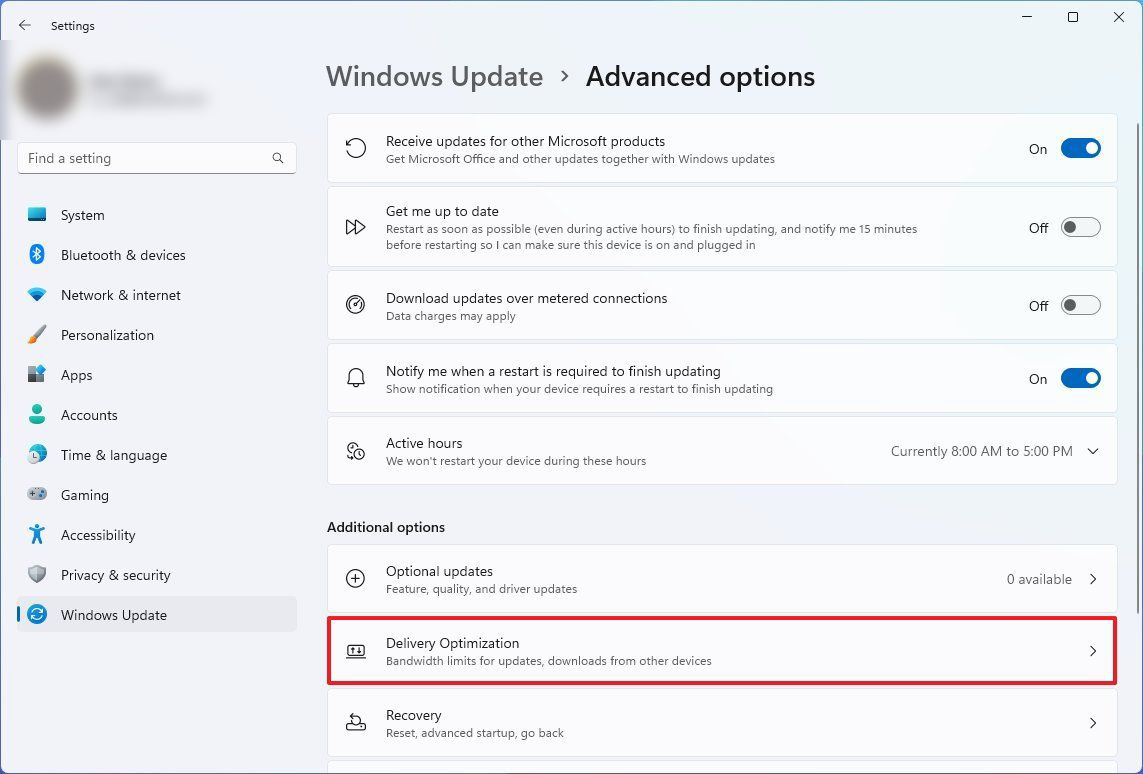Turn off Receive updates for other Microsoft products

1080,149
